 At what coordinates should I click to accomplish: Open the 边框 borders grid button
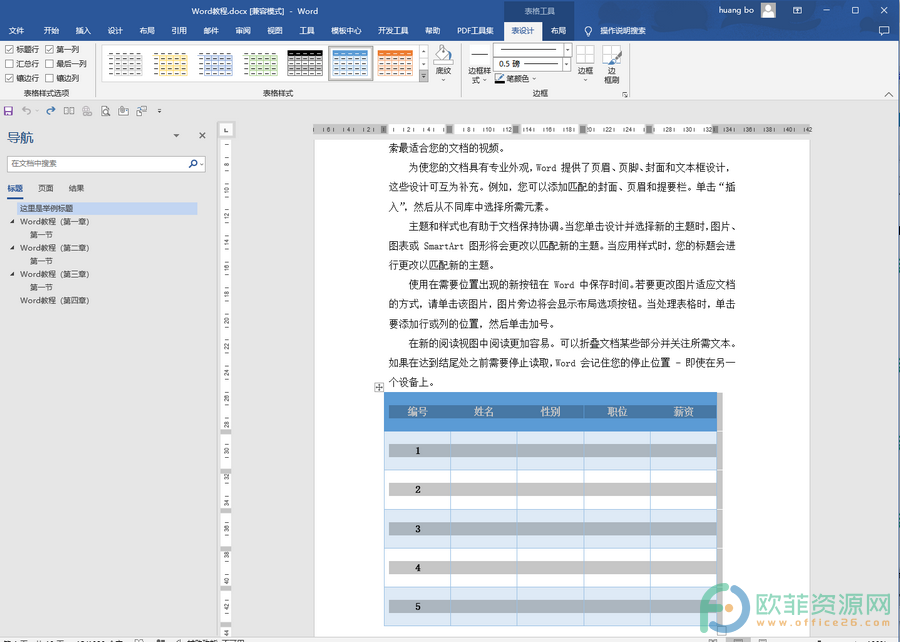[x=585, y=63]
